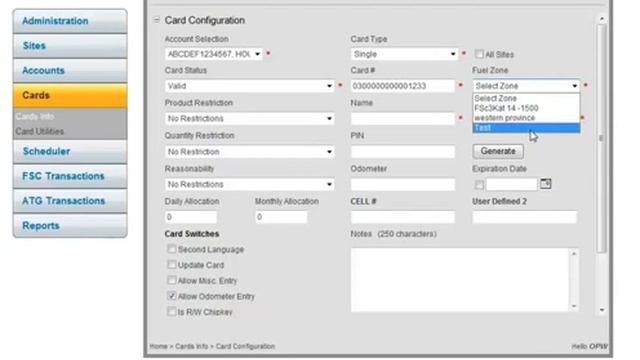Click the Cards Info breadcrumb link
The width and height of the screenshot is (640, 360).
(191, 347)
